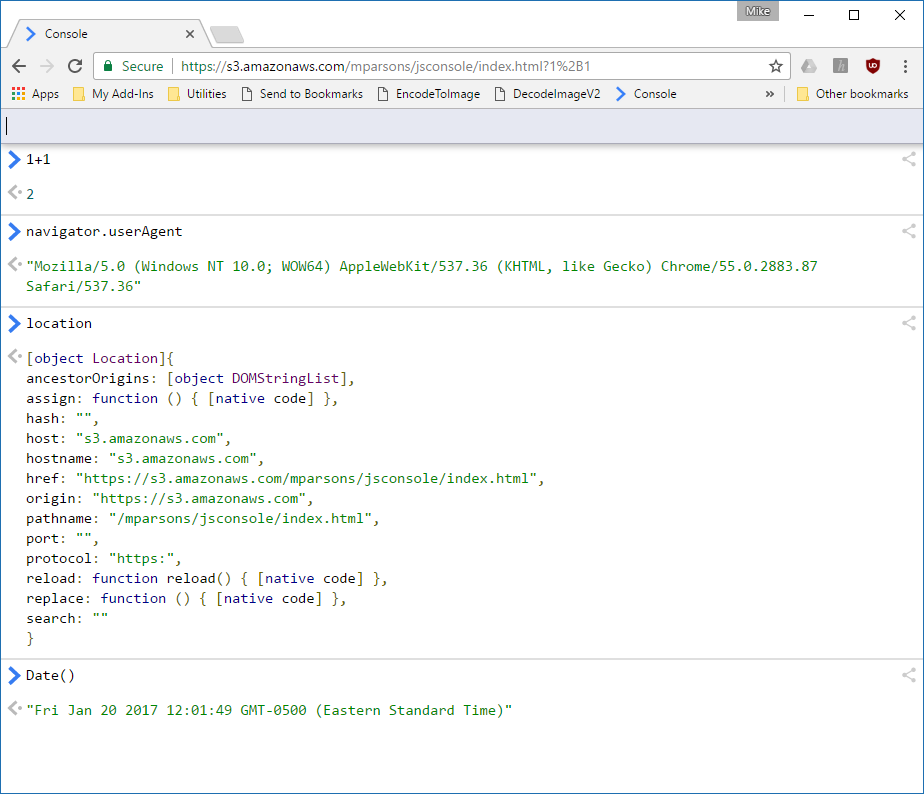Minimize the browser window
The width and height of the screenshot is (924, 794).
coord(809,15)
